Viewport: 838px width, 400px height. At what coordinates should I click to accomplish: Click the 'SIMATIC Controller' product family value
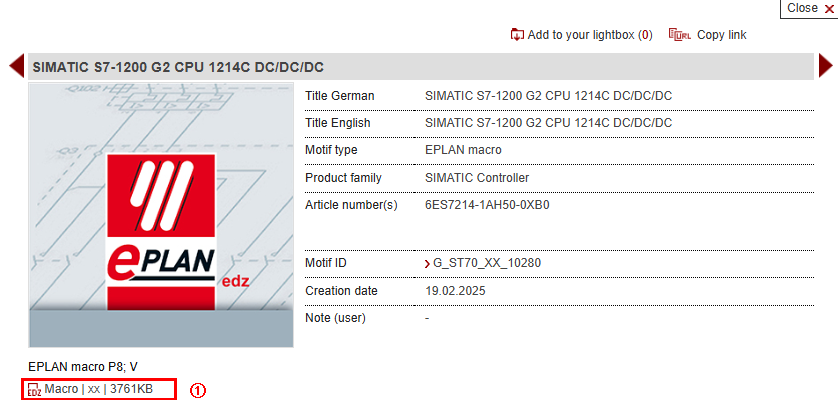477,178
